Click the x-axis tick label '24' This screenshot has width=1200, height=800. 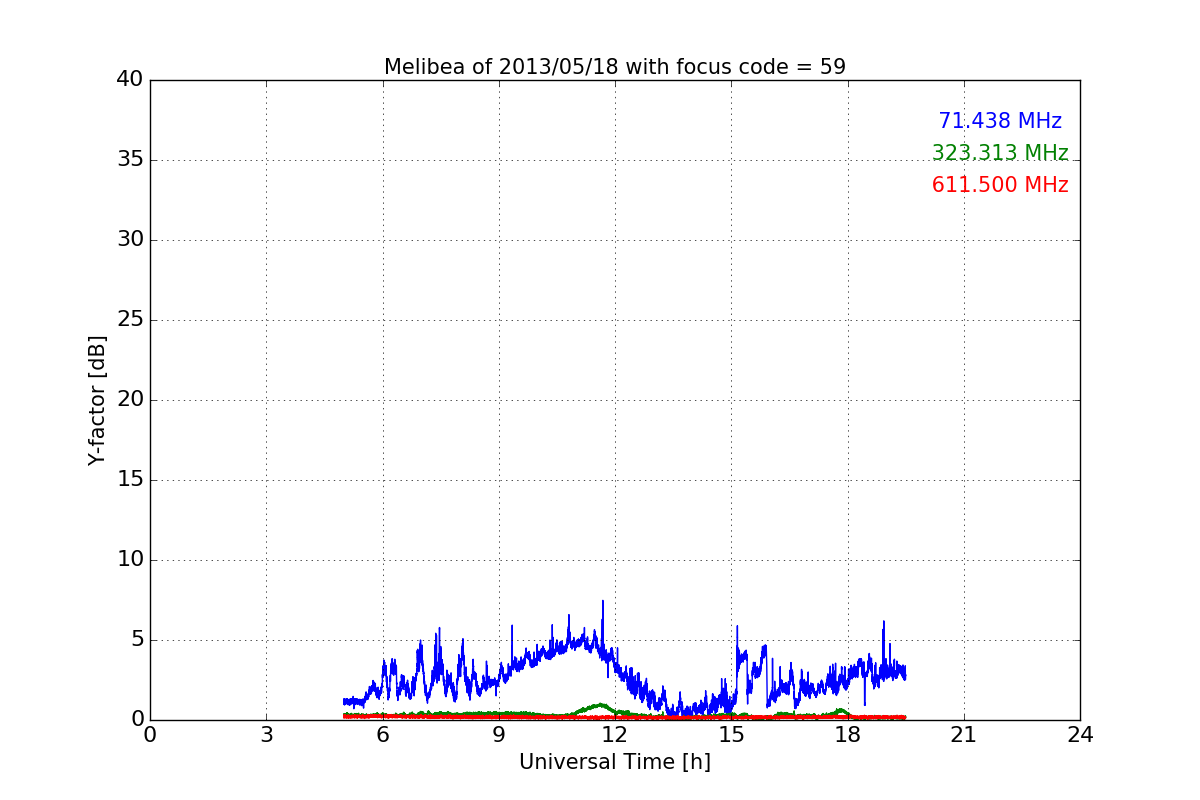tap(1080, 735)
